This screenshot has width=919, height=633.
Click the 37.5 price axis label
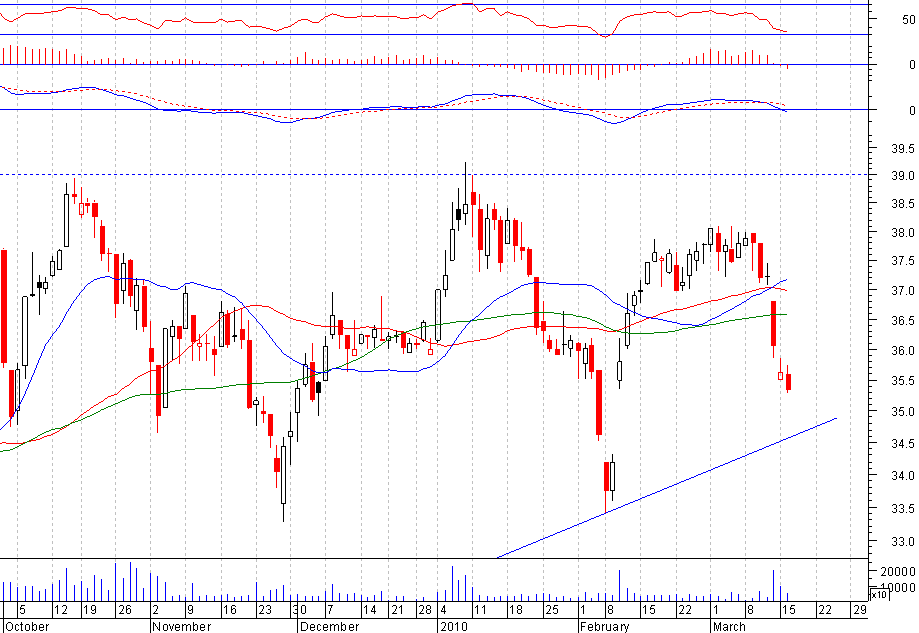(903, 261)
